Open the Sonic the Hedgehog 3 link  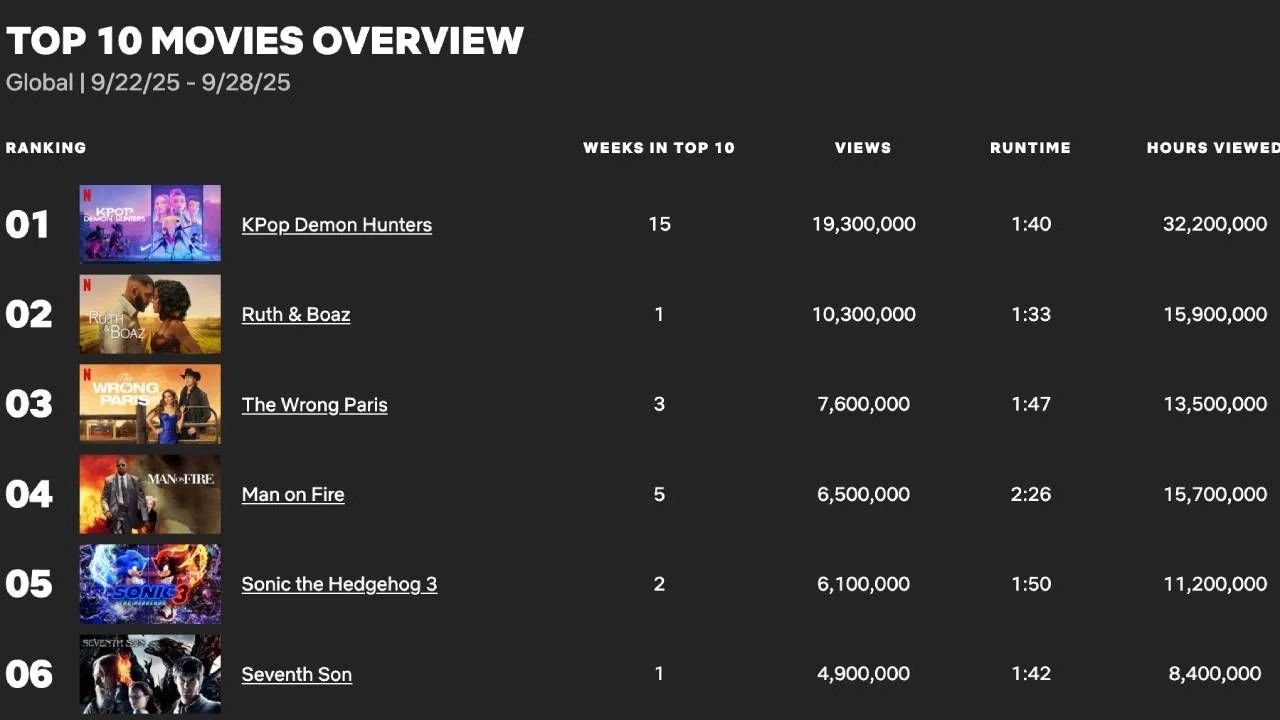[339, 585]
